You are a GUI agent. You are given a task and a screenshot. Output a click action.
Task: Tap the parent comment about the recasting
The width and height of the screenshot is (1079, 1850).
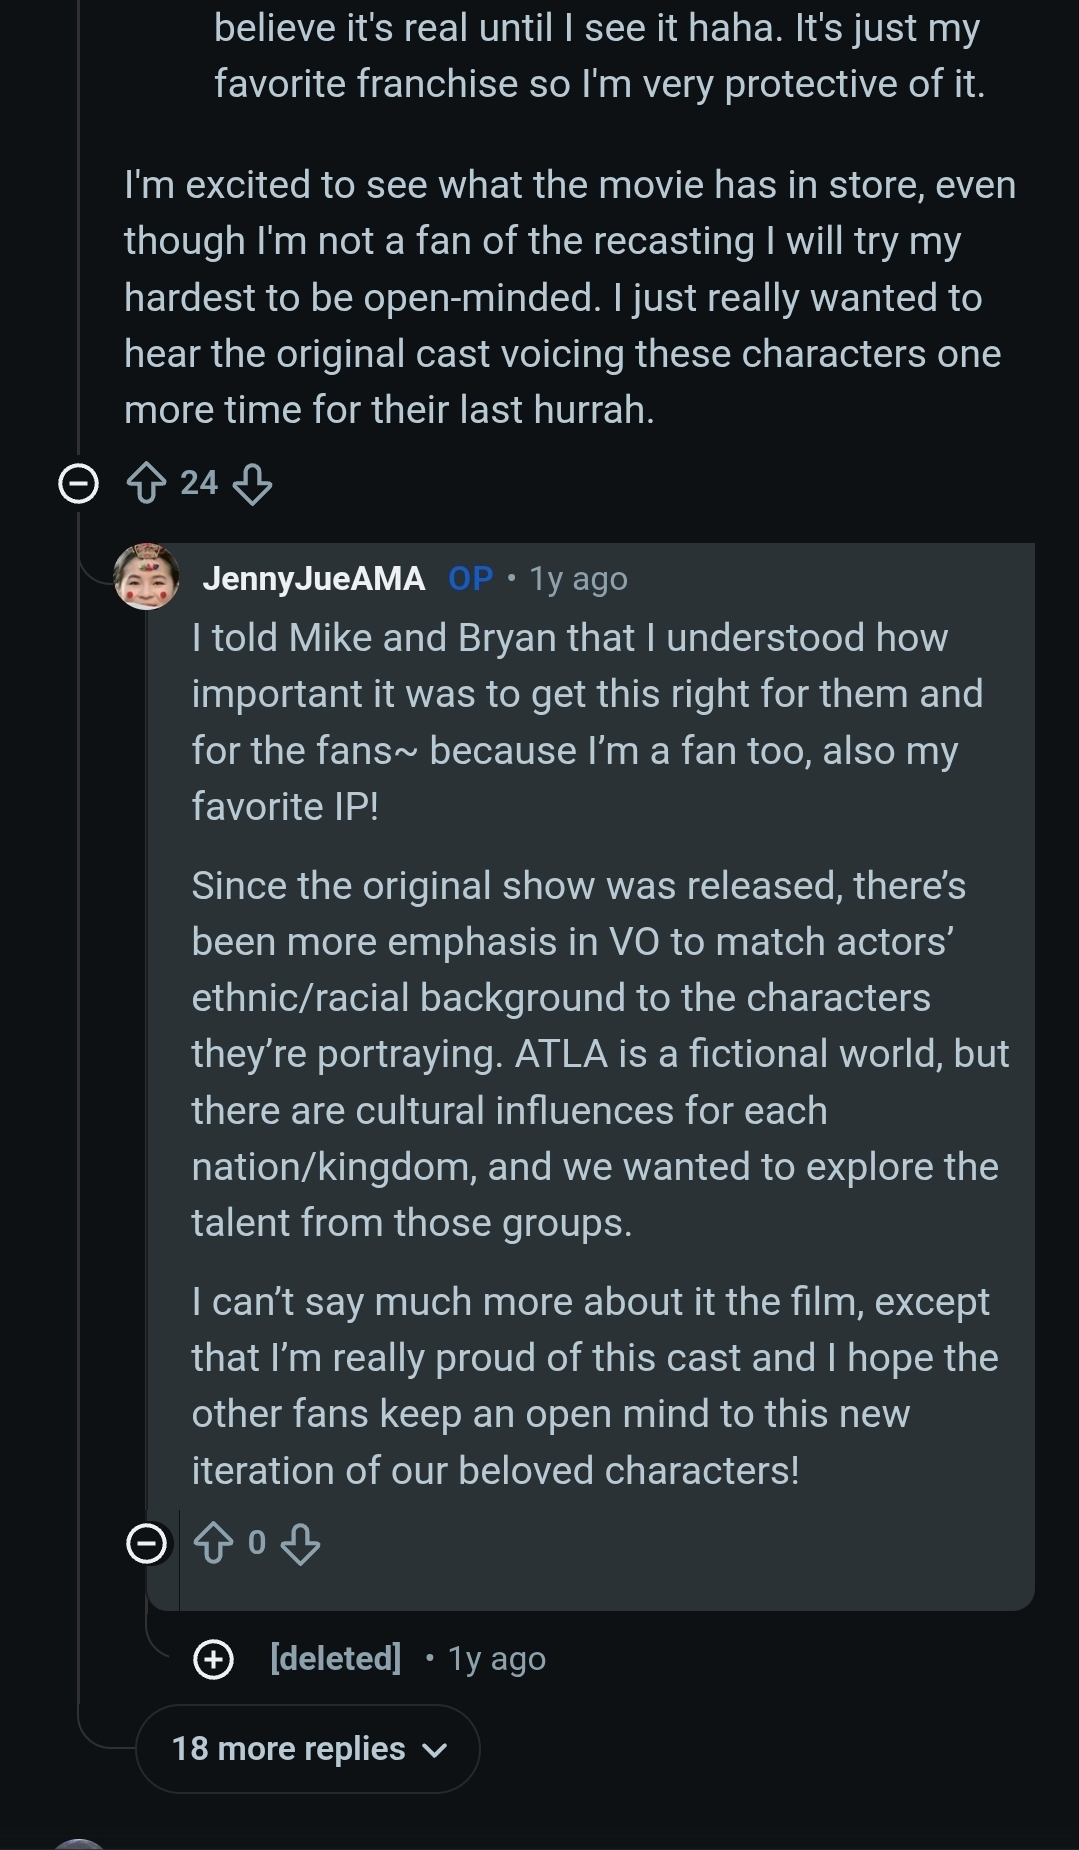tap(570, 297)
